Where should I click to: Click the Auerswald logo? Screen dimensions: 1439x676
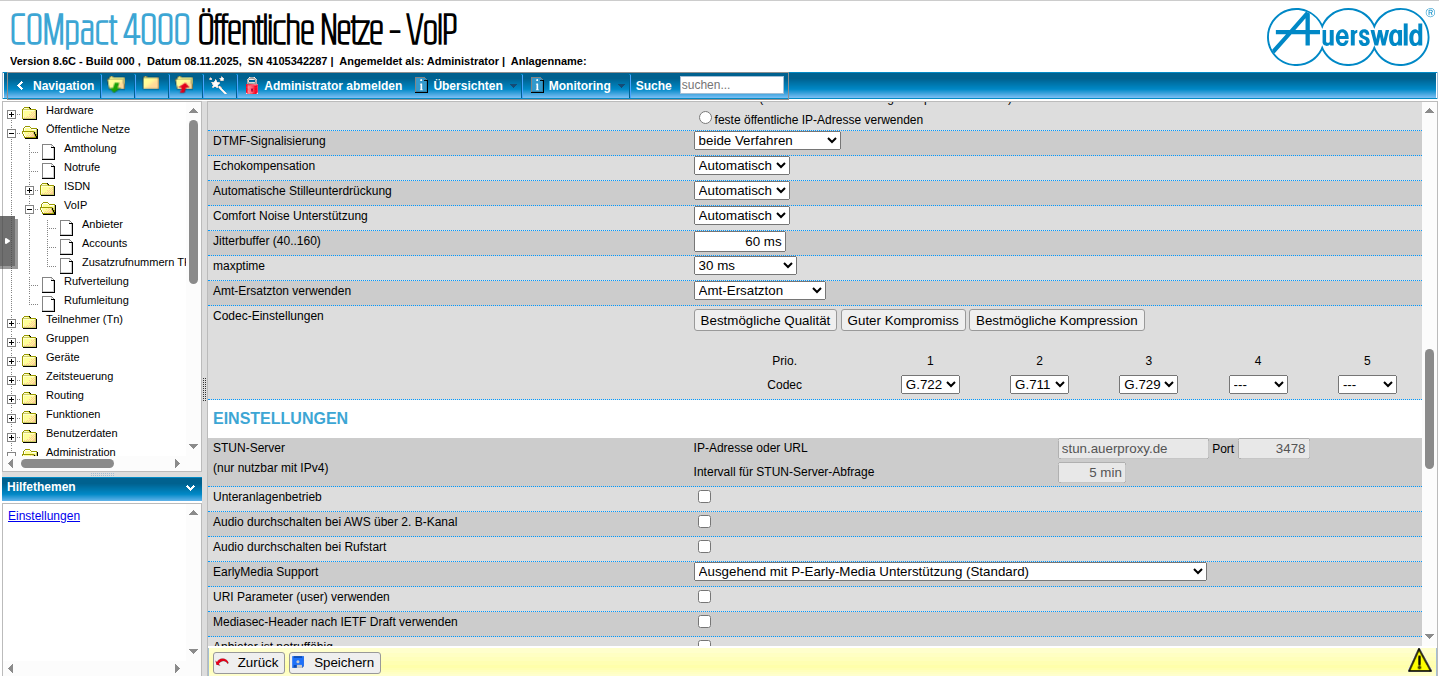(x=1348, y=37)
